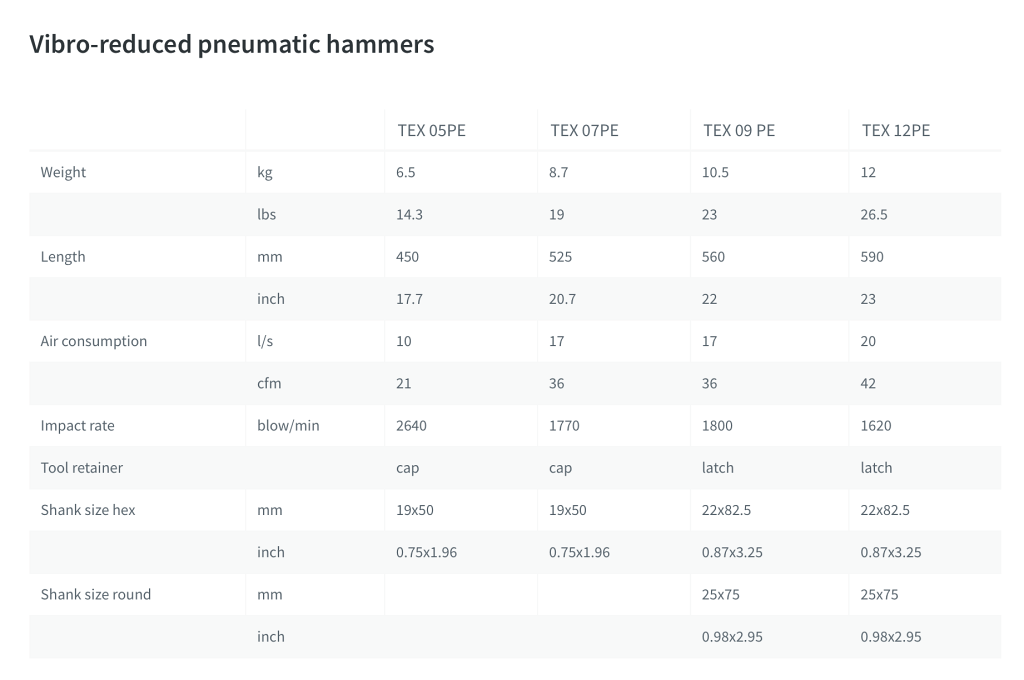Click the TEX 09 PE column header
The height and width of the screenshot is (680, 1024).
[738, 130]
